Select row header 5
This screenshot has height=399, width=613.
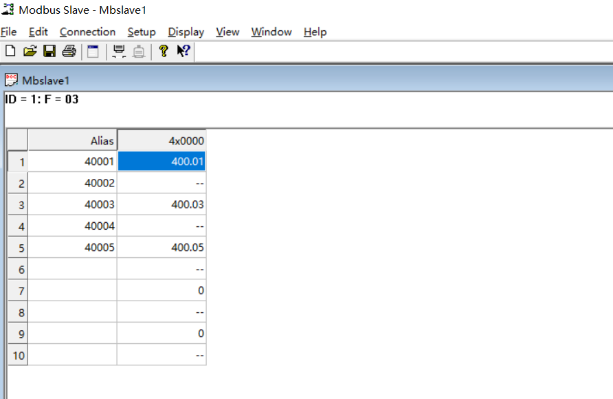[x=18, y=247]
